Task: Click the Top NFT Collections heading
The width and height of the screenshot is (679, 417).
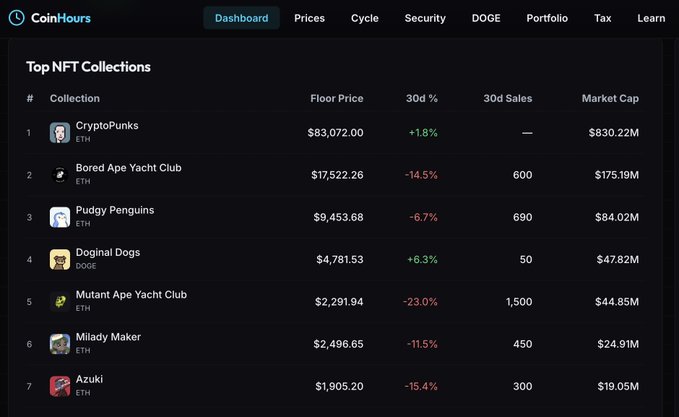Action: pos(88,67)
